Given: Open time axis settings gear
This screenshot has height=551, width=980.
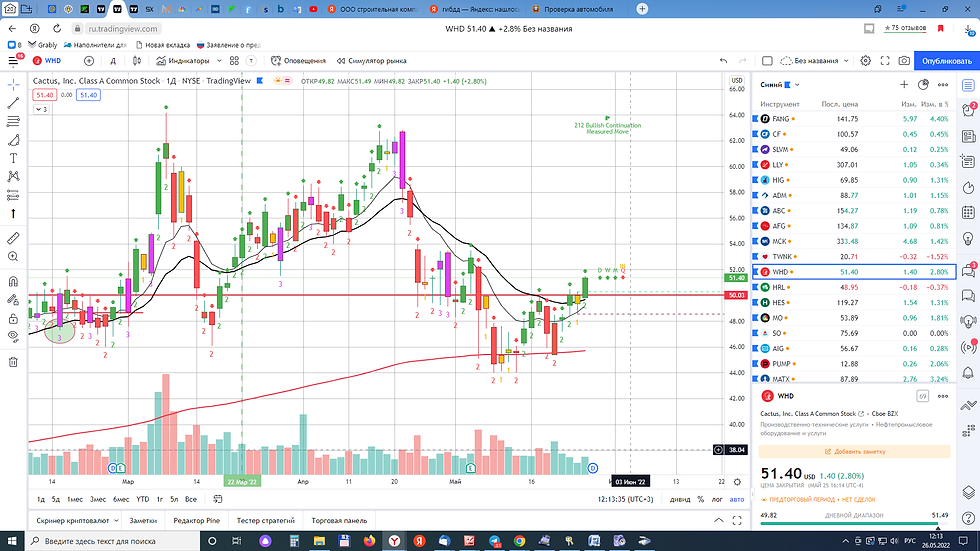Looking at the screenshot, I should (738, 482).
